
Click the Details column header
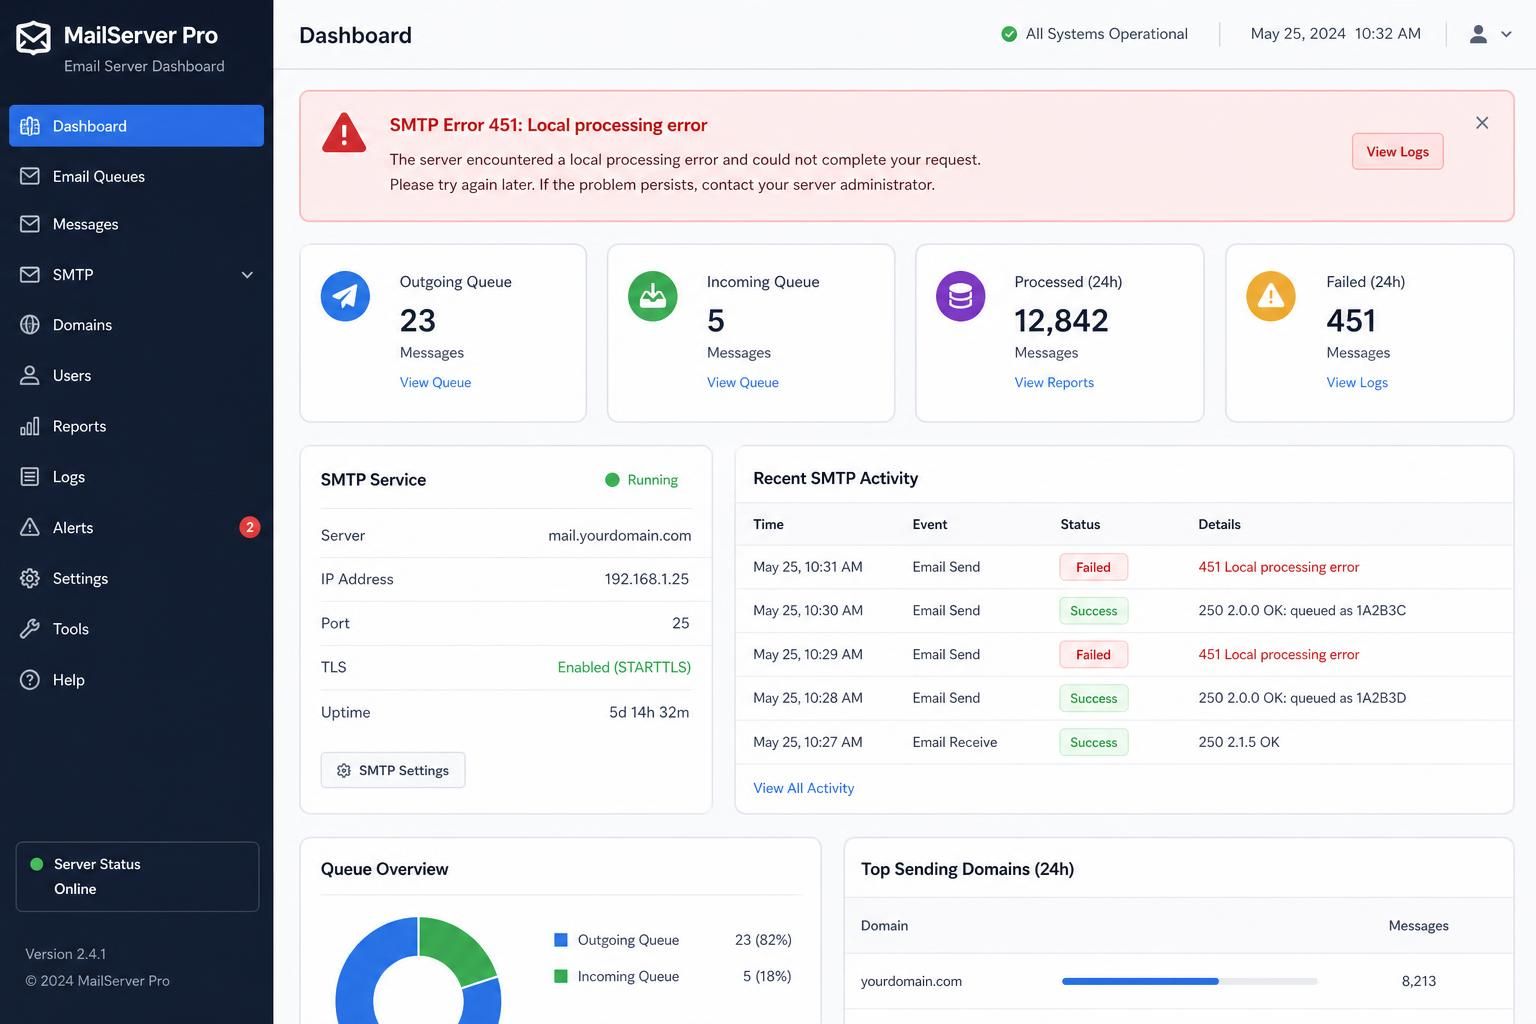pyautogui.click(x=1219, y=524)
